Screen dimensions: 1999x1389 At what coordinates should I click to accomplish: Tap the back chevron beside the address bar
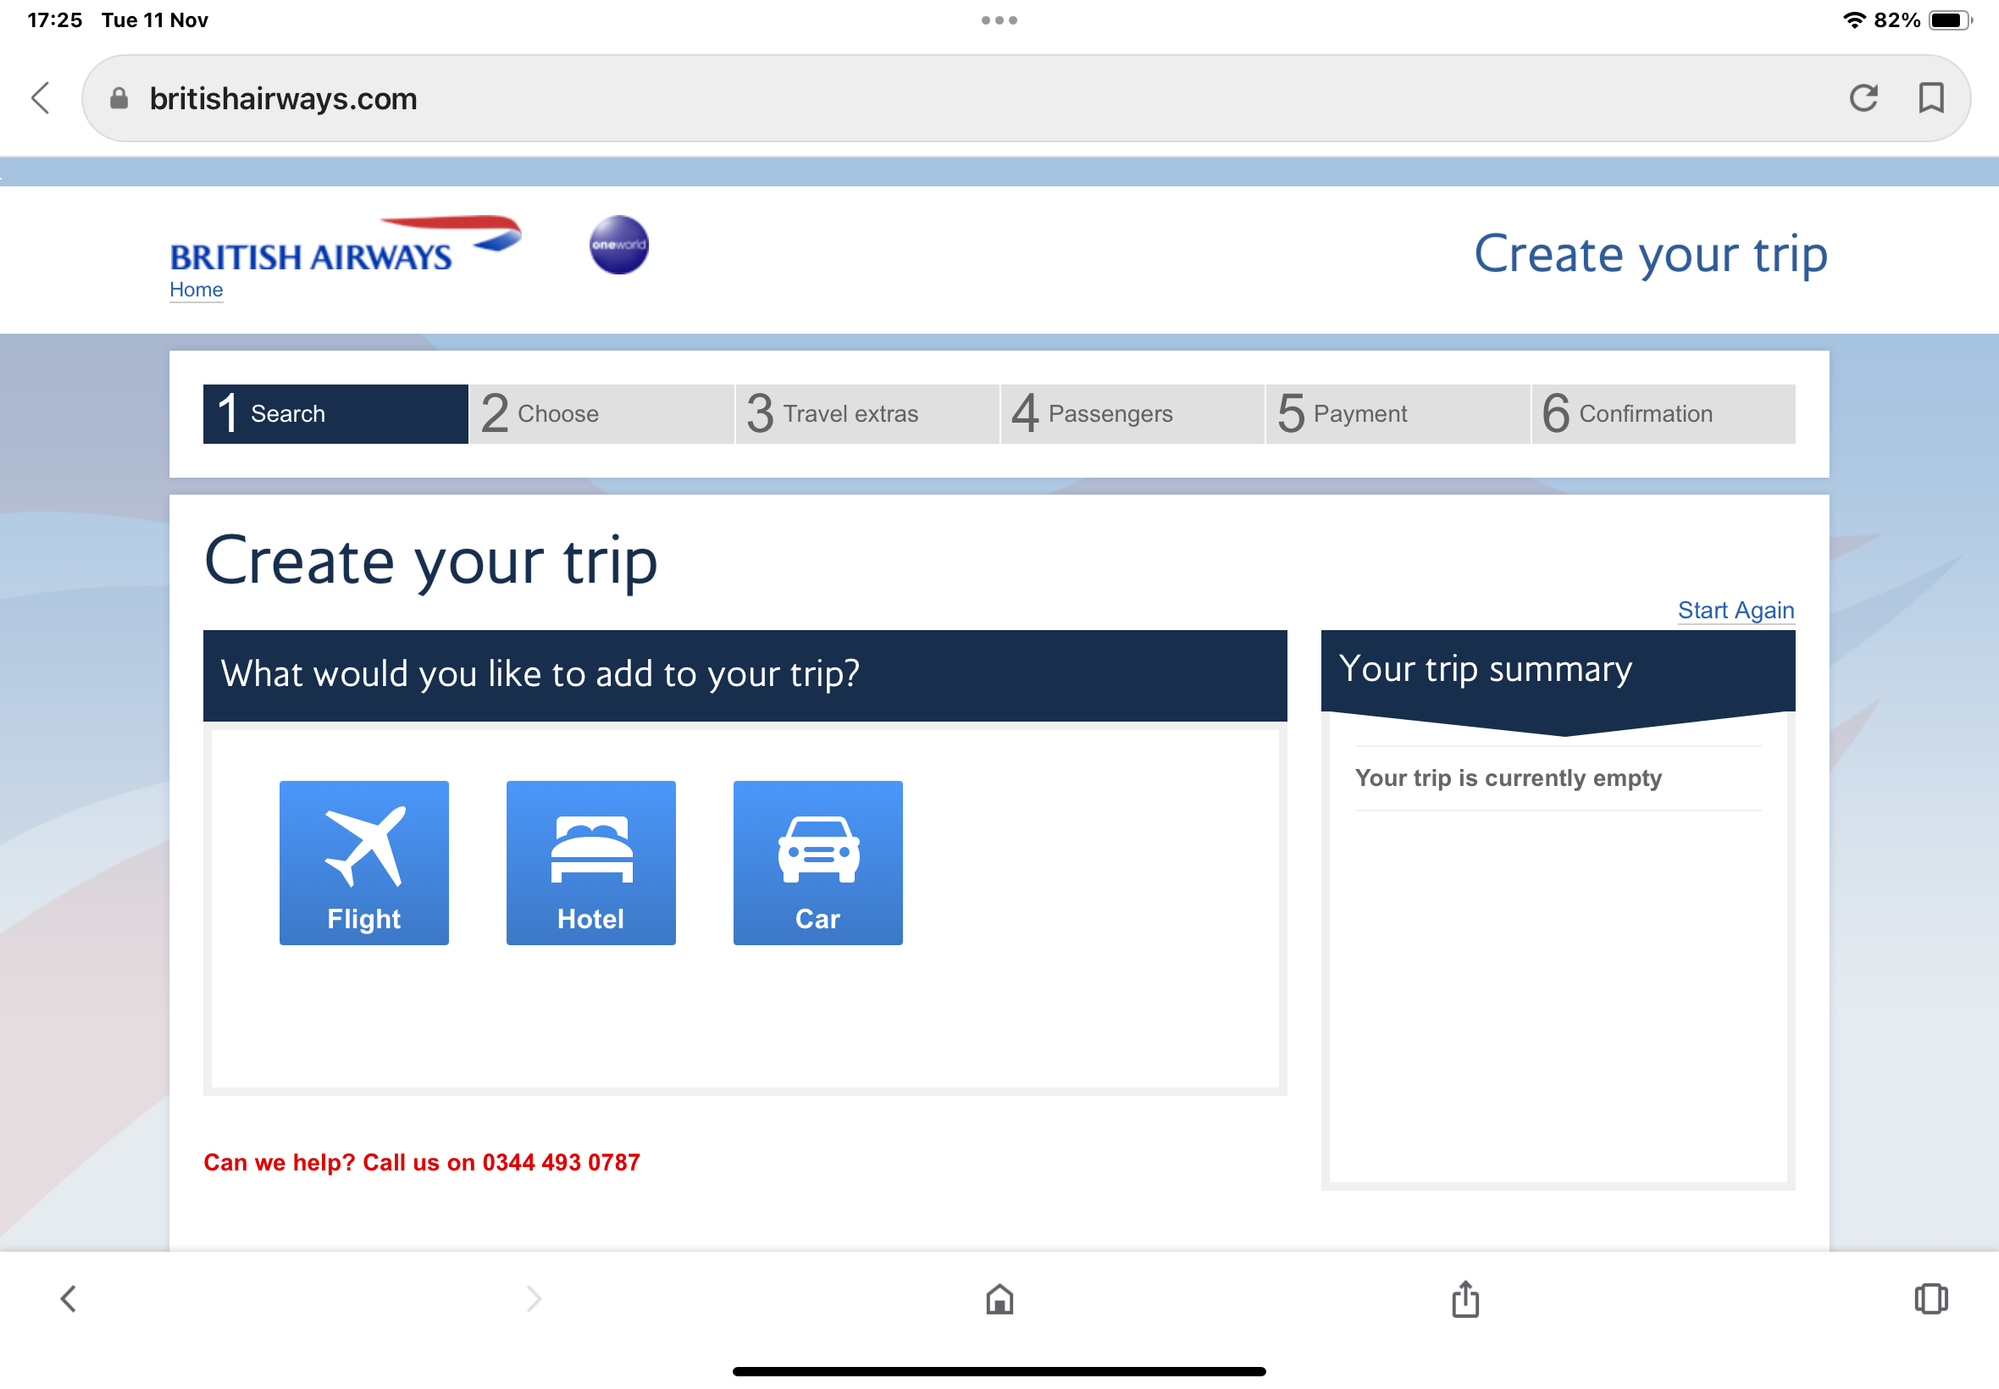[41, 98]
